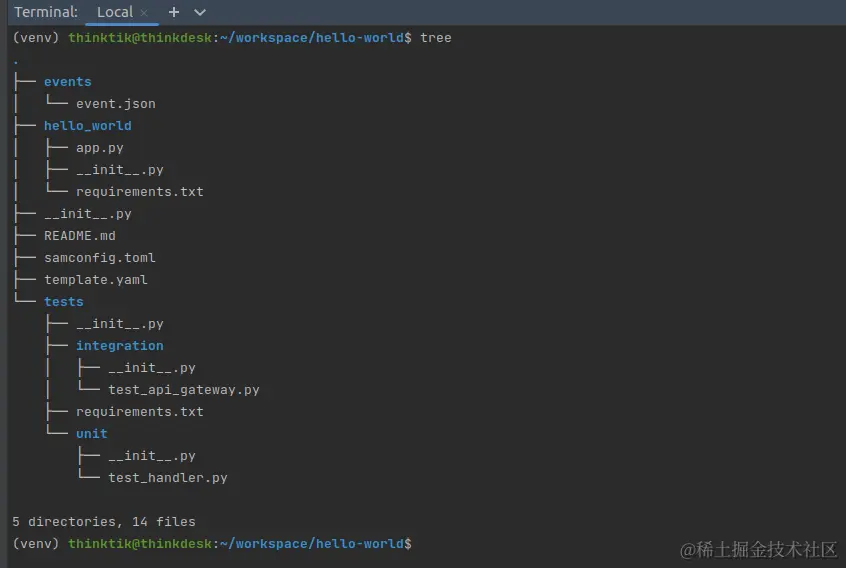Click __init__.py under unit

pos(152,456)
